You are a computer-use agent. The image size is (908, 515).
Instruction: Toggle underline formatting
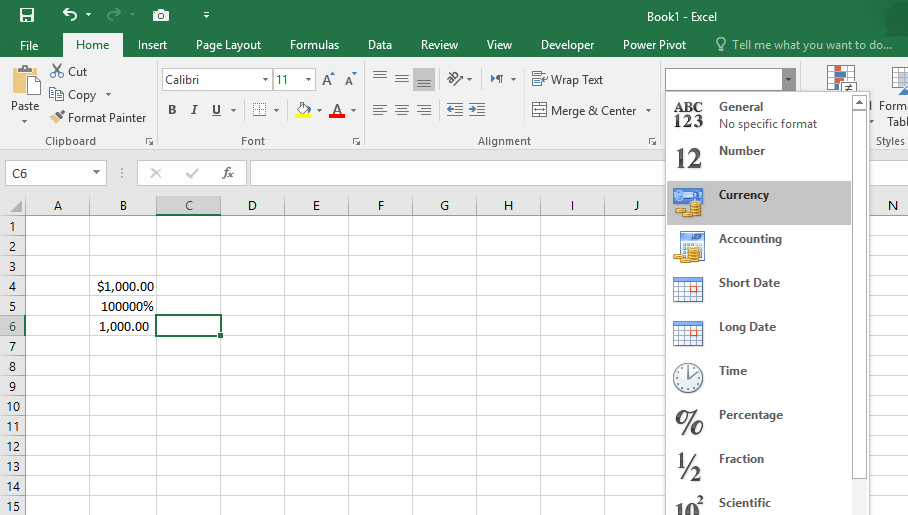click(x=217, y=110)
